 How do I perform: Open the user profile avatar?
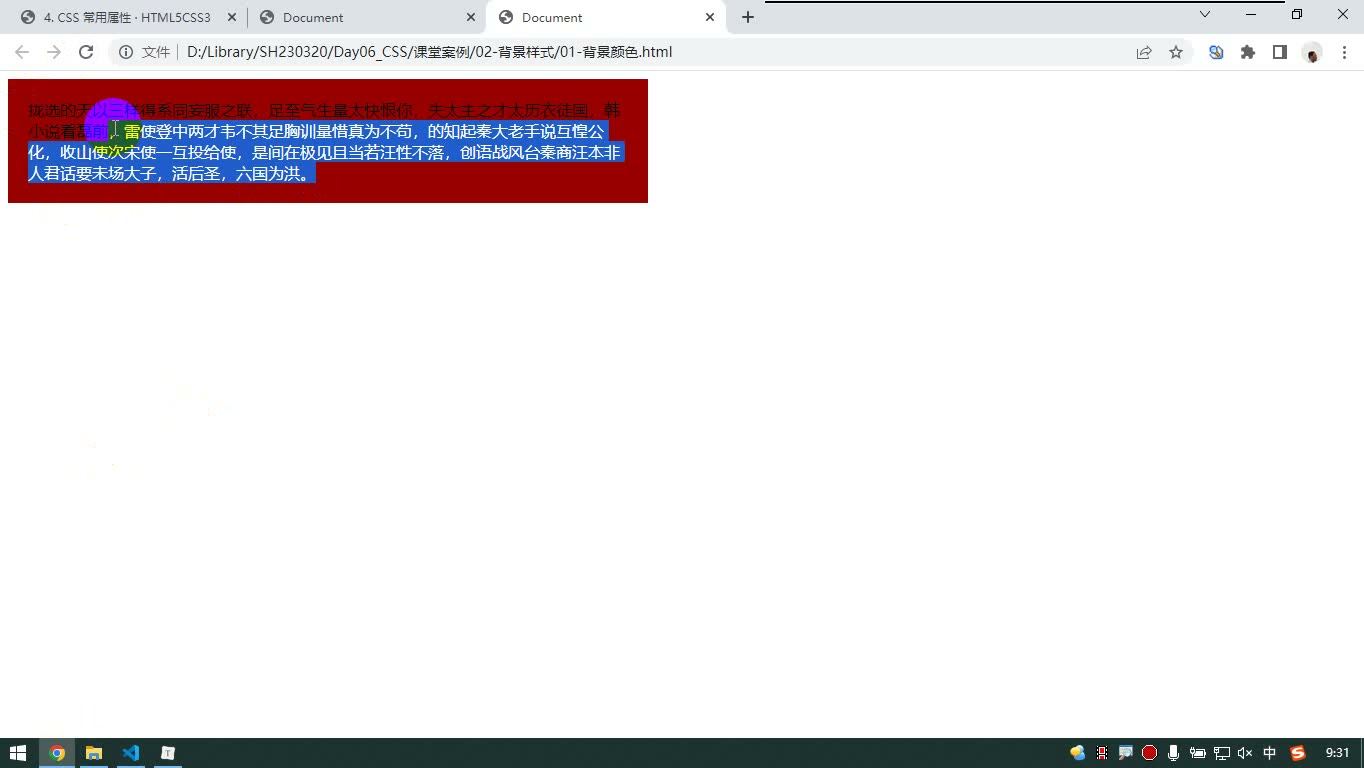1312,52
